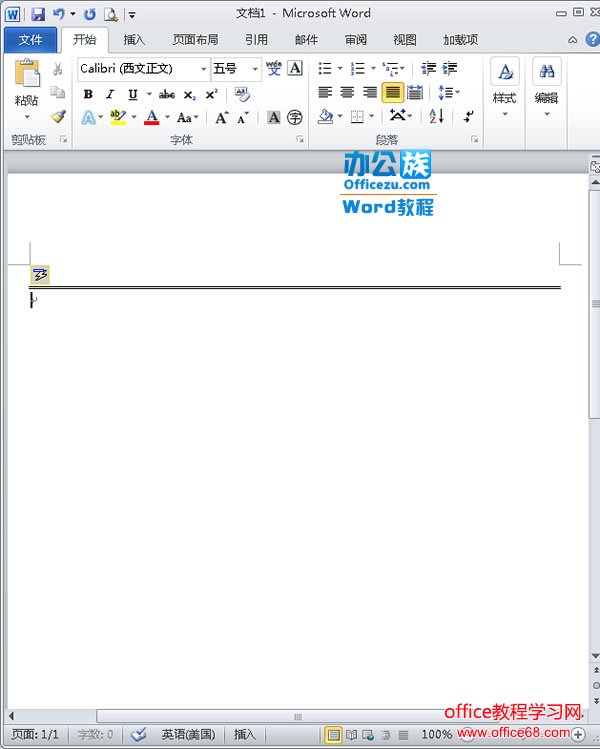Open Word Help question mark
Viewport: 600px width, 749px height.
point(592,40)
